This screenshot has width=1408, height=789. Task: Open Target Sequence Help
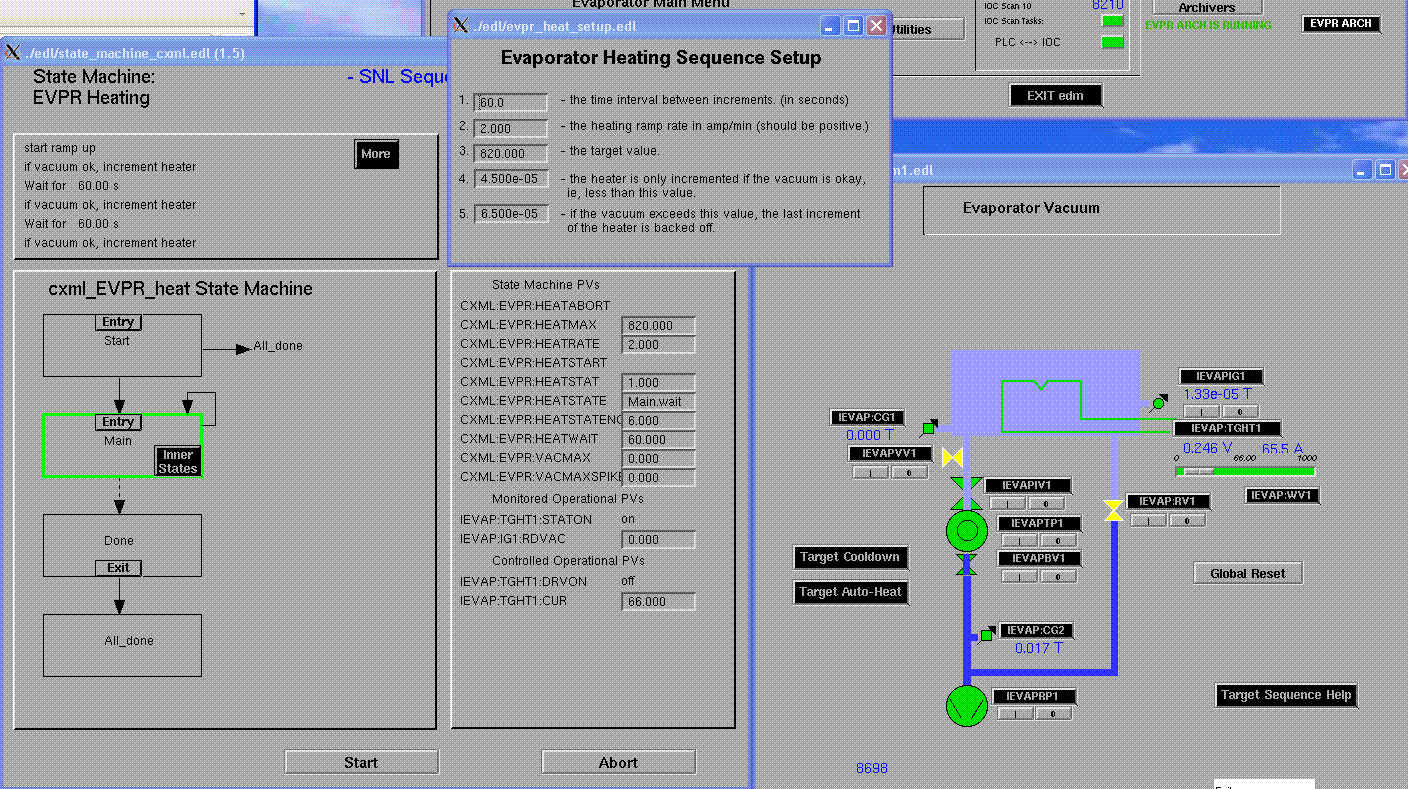1286,695
